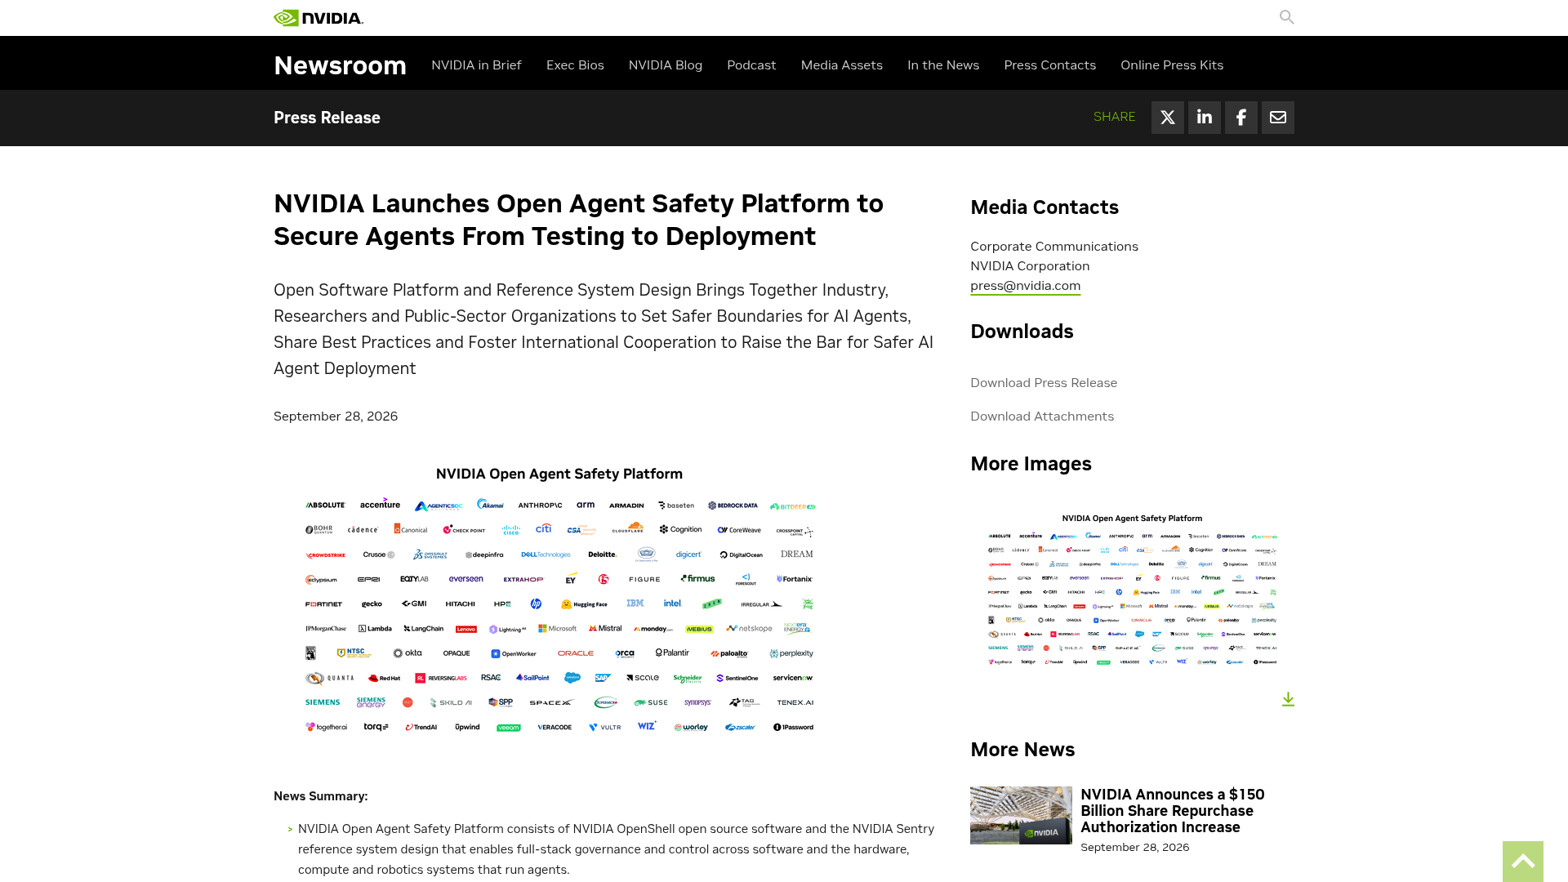Open the Online Press Kits menu item
The height and width of the screenshot is (882, 1568).
tap(1171, 65)
